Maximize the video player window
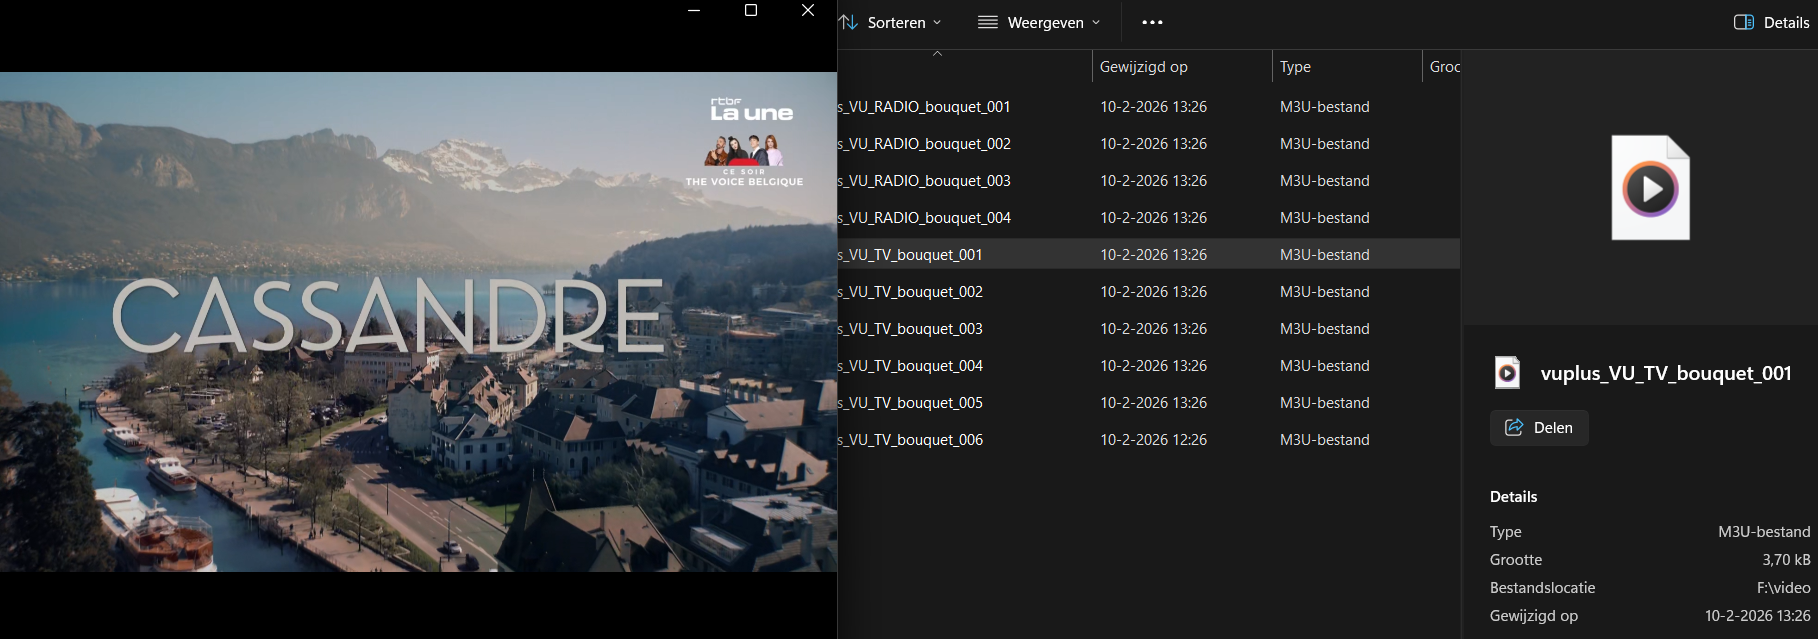Viewport: 1818px width, 639px height. pos(751,11)
